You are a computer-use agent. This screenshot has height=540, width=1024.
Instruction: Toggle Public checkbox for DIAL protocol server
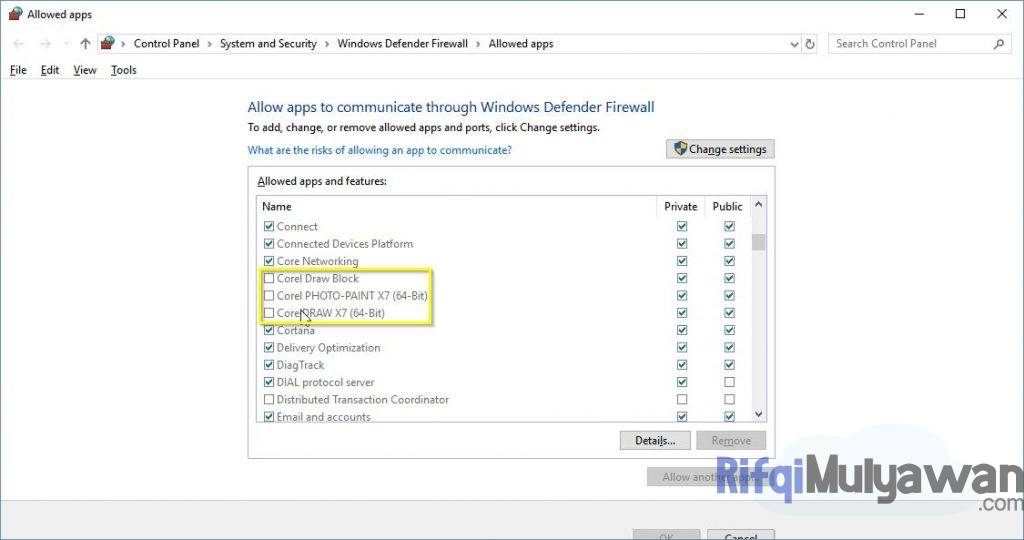pos(729,382)
